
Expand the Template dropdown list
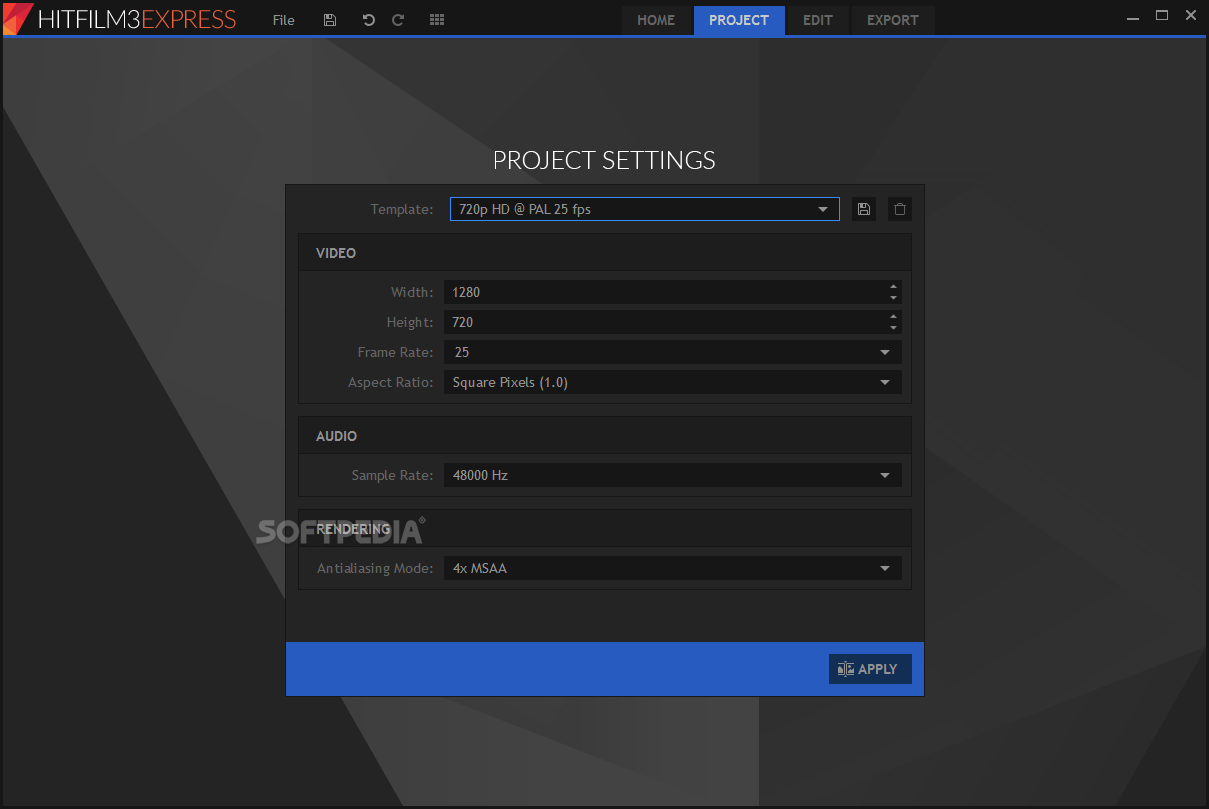(x=644, y=209)
